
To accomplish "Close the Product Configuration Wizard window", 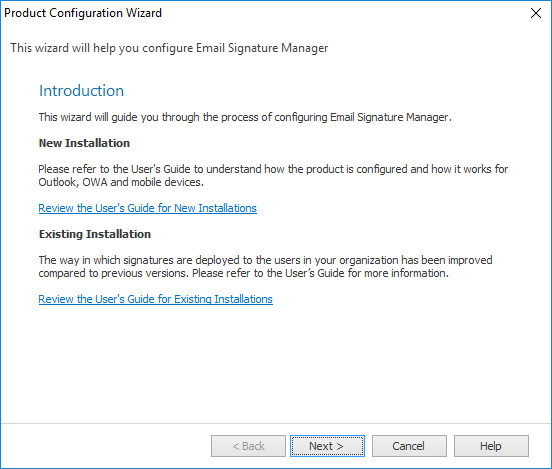I will tap(536, 13).
